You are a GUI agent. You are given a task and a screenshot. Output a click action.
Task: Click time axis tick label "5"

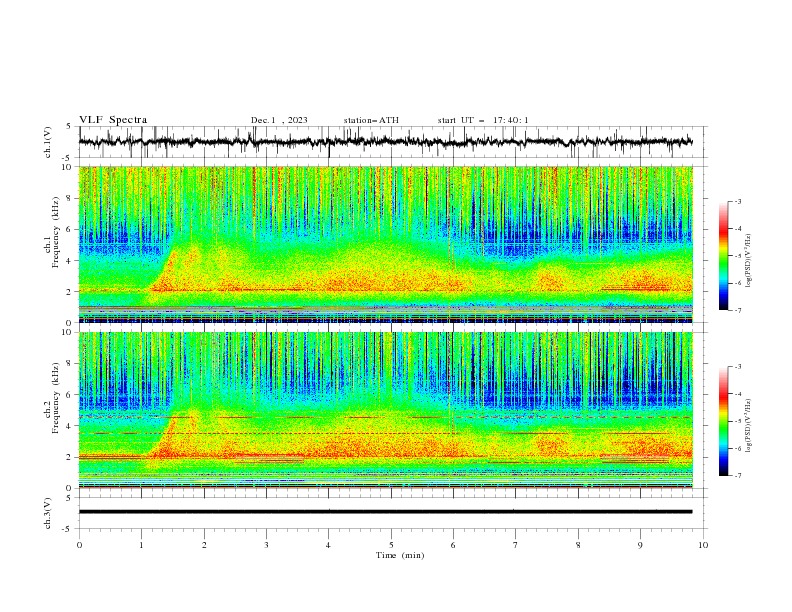pyautogui.click(x=391, y=545)
